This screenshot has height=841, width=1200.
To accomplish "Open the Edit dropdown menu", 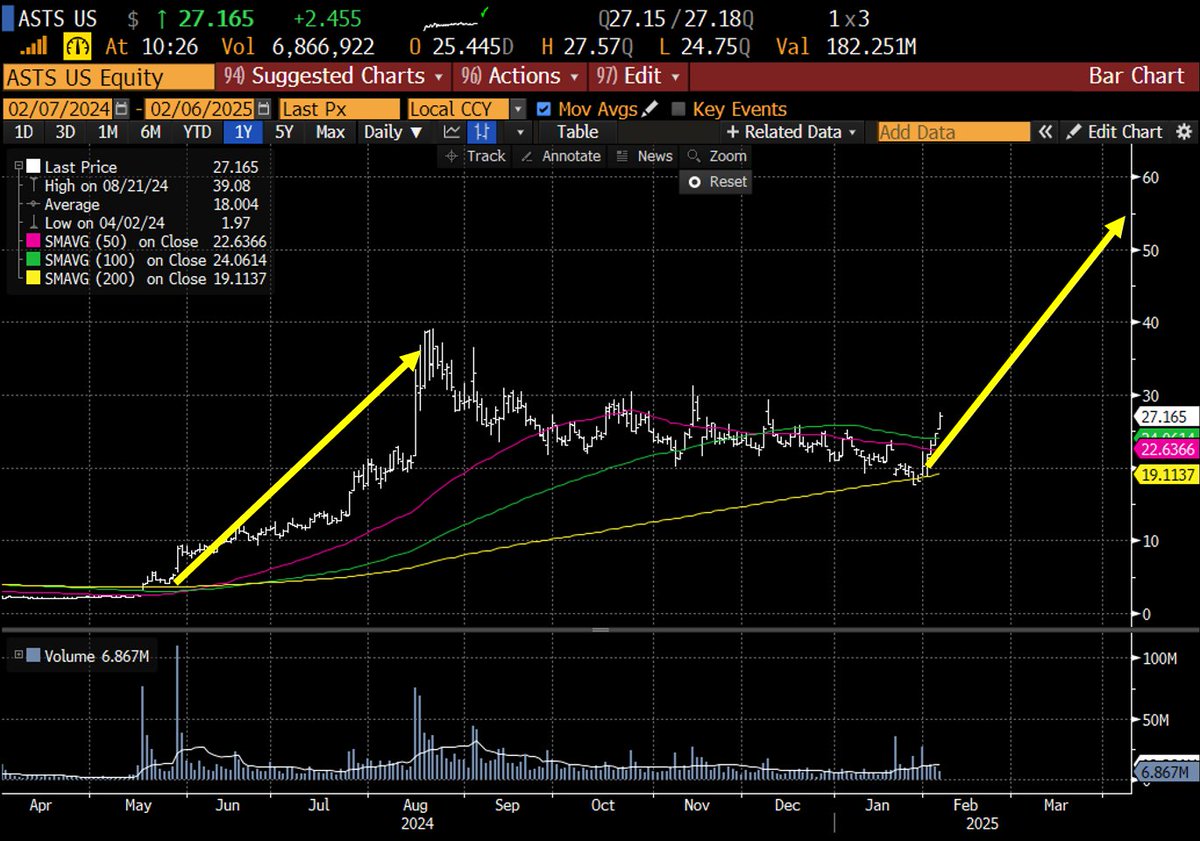I will coord(640,76).
